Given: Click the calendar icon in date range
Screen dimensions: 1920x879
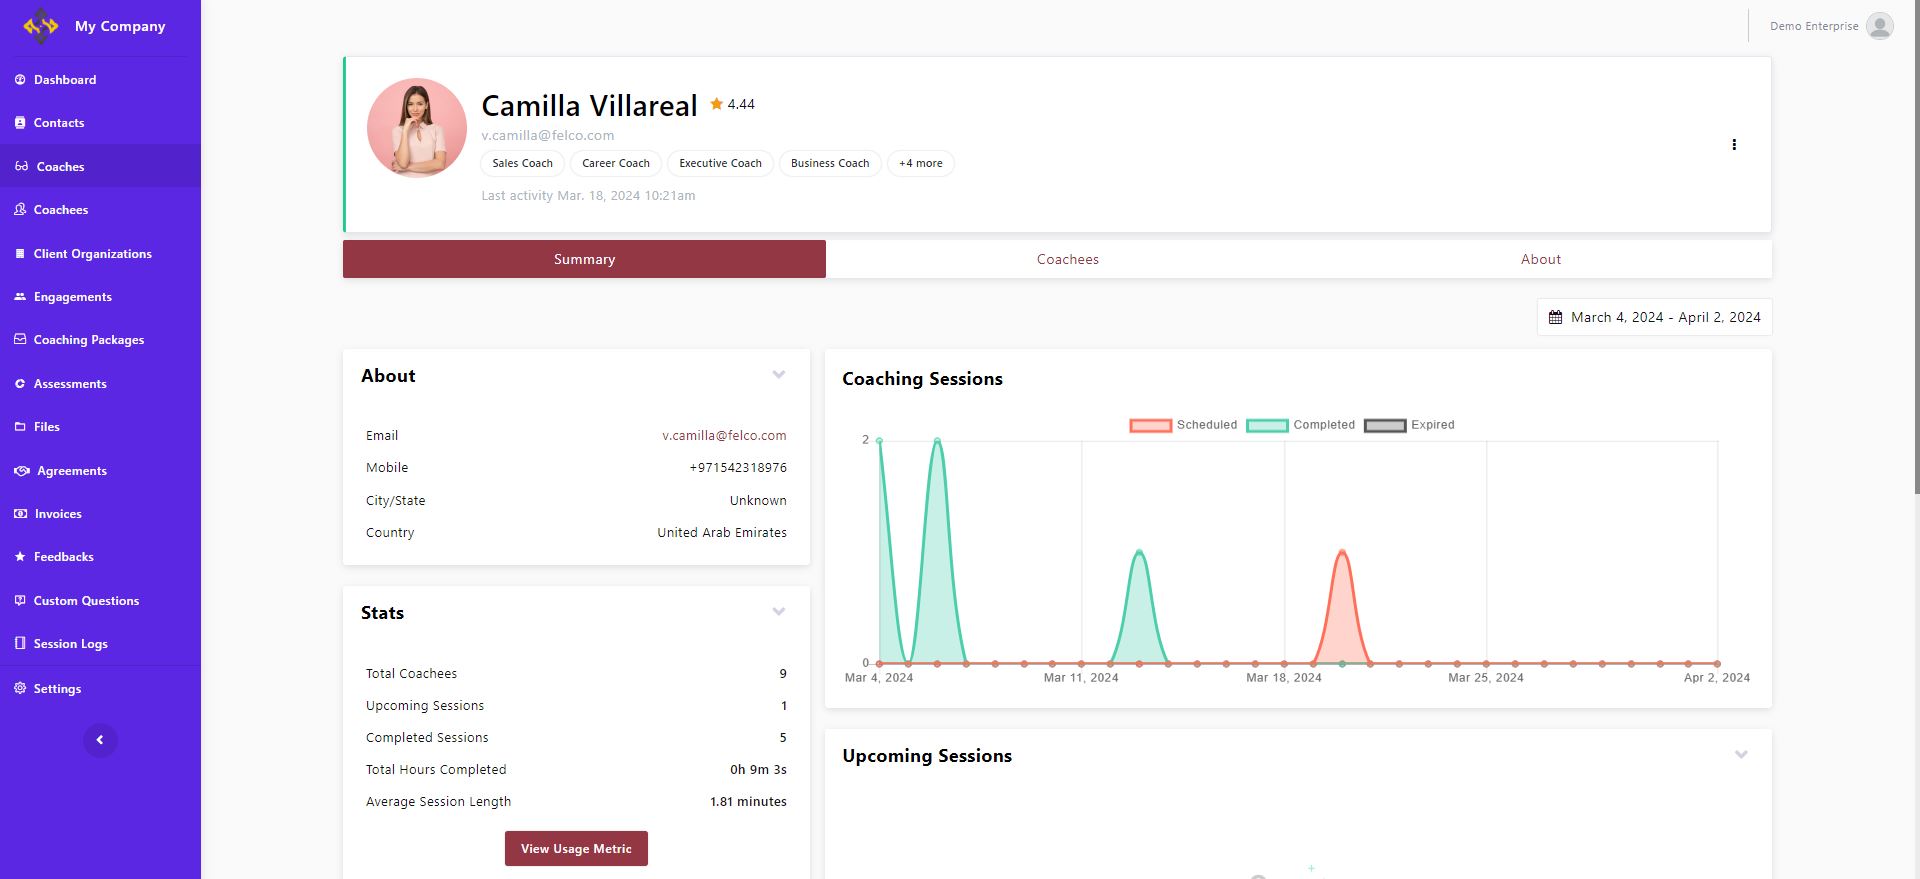Looking at the screenshot, I should 1555,317.
